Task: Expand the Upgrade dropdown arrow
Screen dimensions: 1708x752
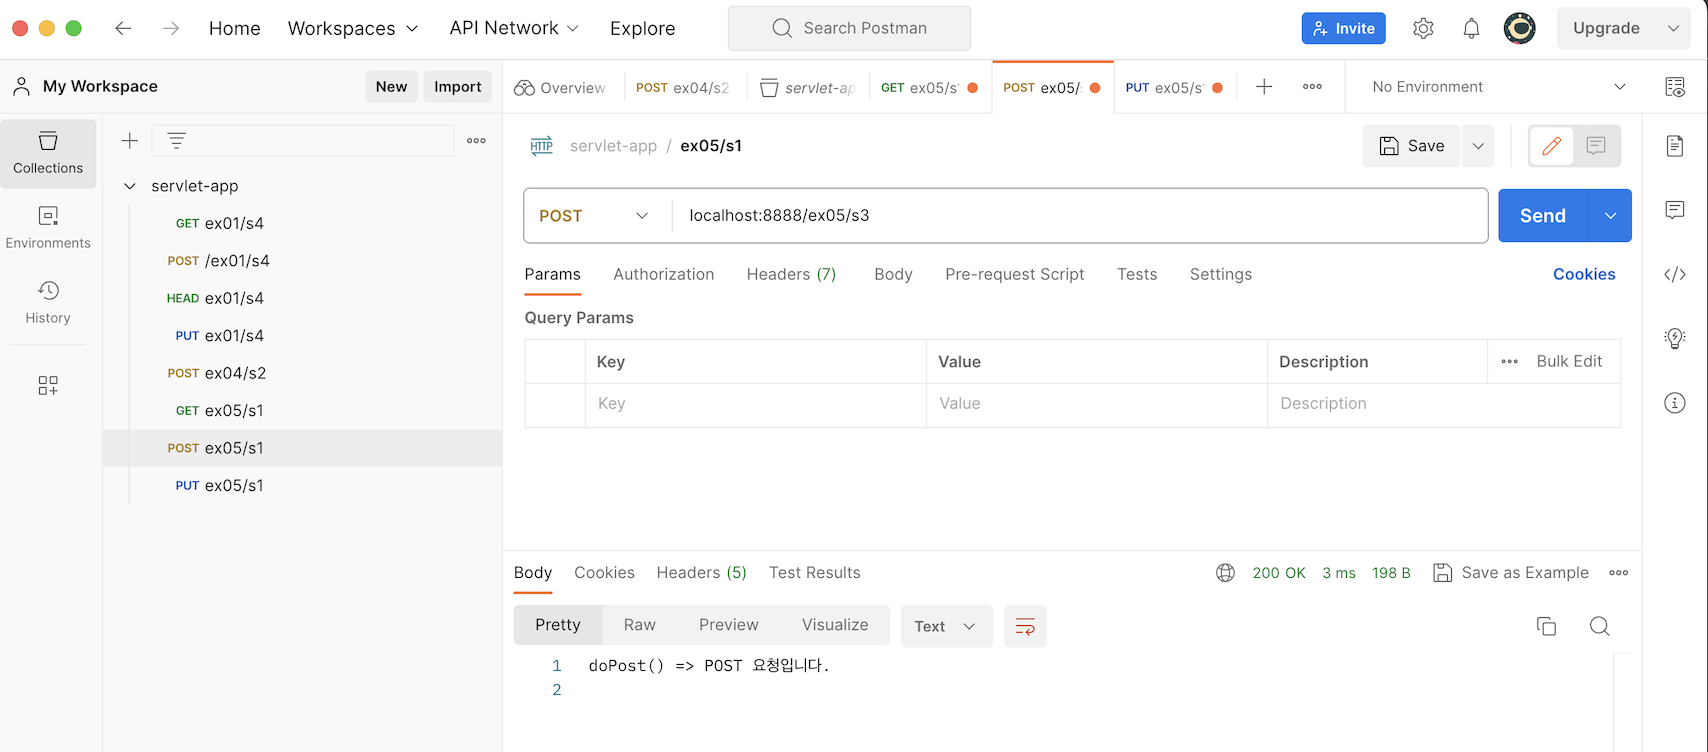Action: tap(1673, 28)
